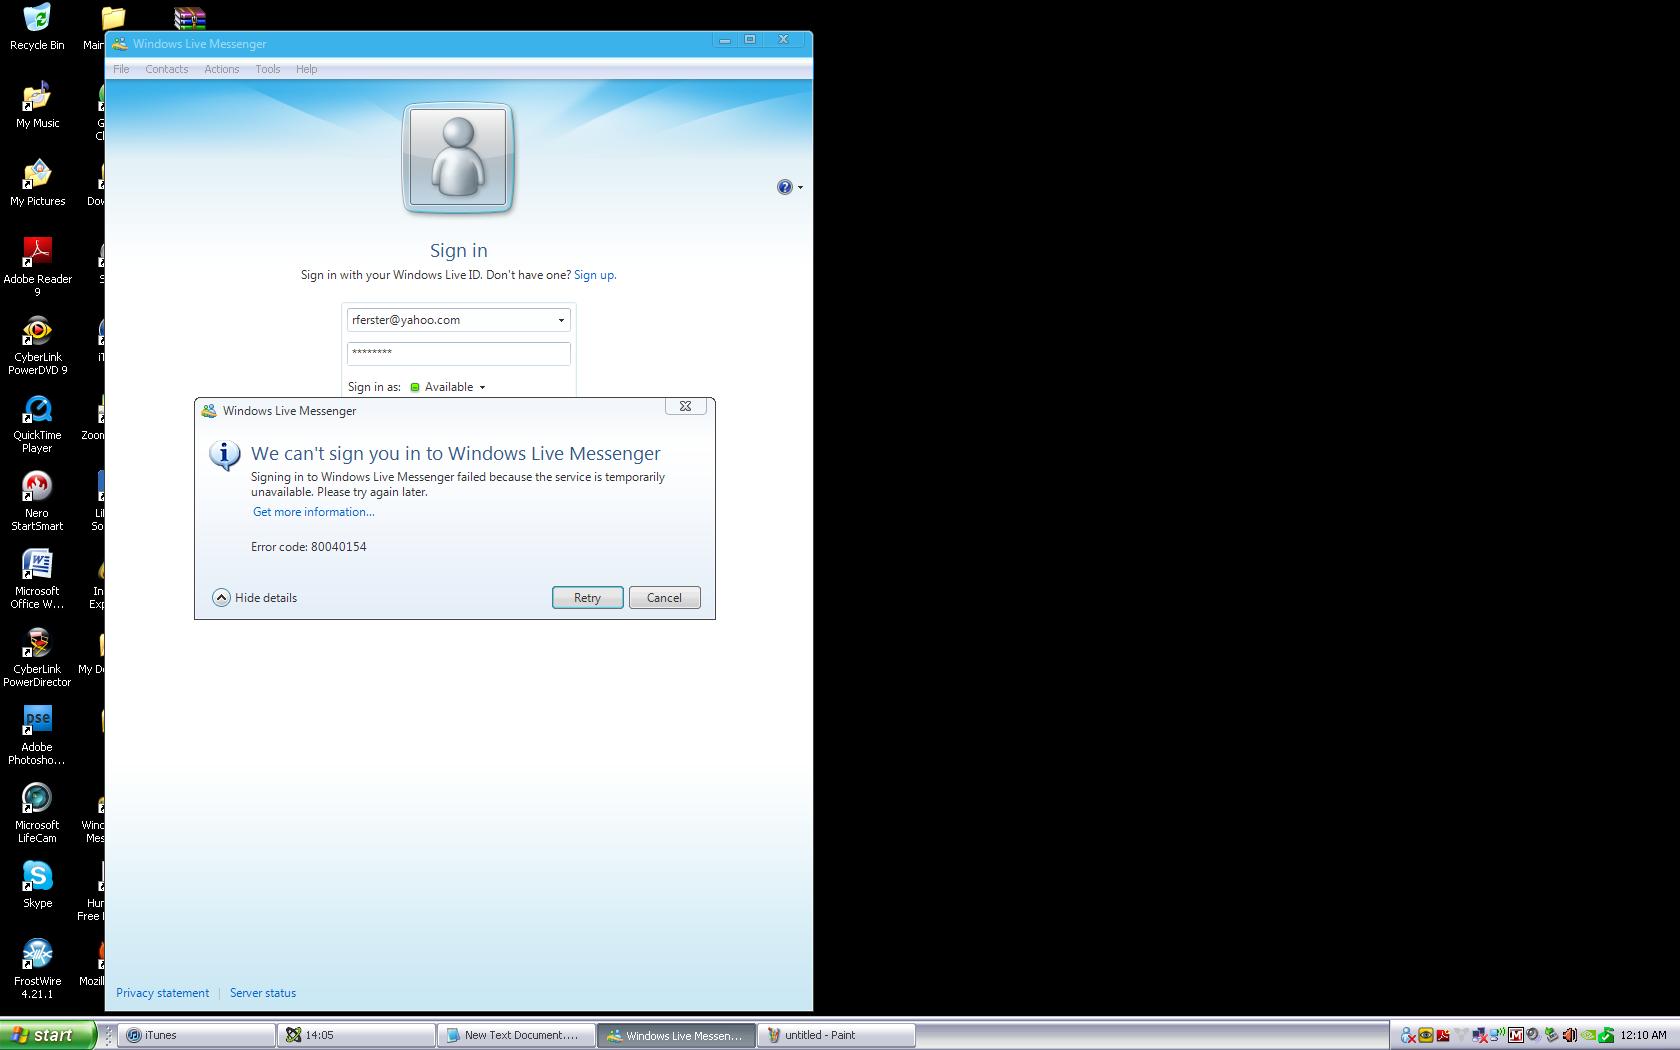This screenshot has height=1050, width=1680.
Task: Click the Adobe Acrobat tray icon
Action: [x=1443, y=1035]
